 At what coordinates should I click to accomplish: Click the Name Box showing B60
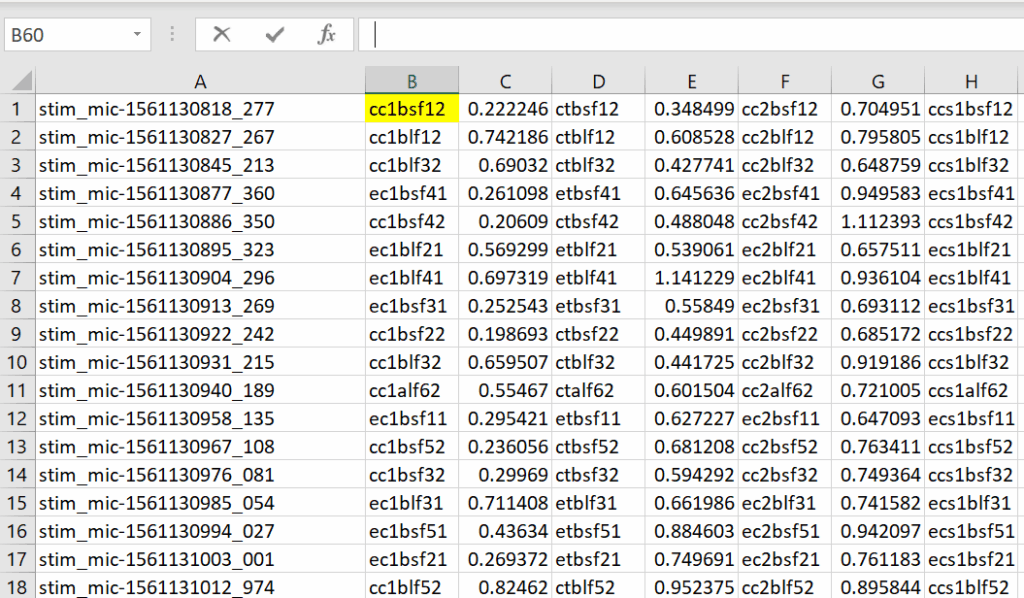pos(65,35)
